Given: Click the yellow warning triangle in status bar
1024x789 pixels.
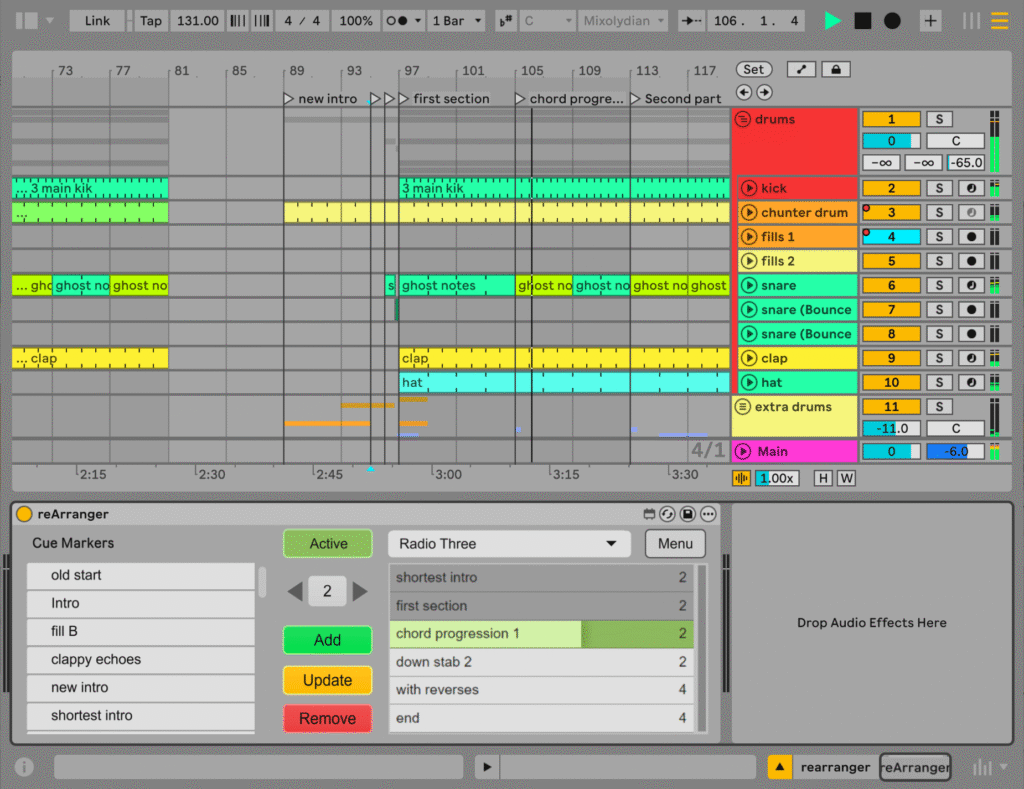Looking at the screenshot, I should pyautogui.click(x=780, y=767).
